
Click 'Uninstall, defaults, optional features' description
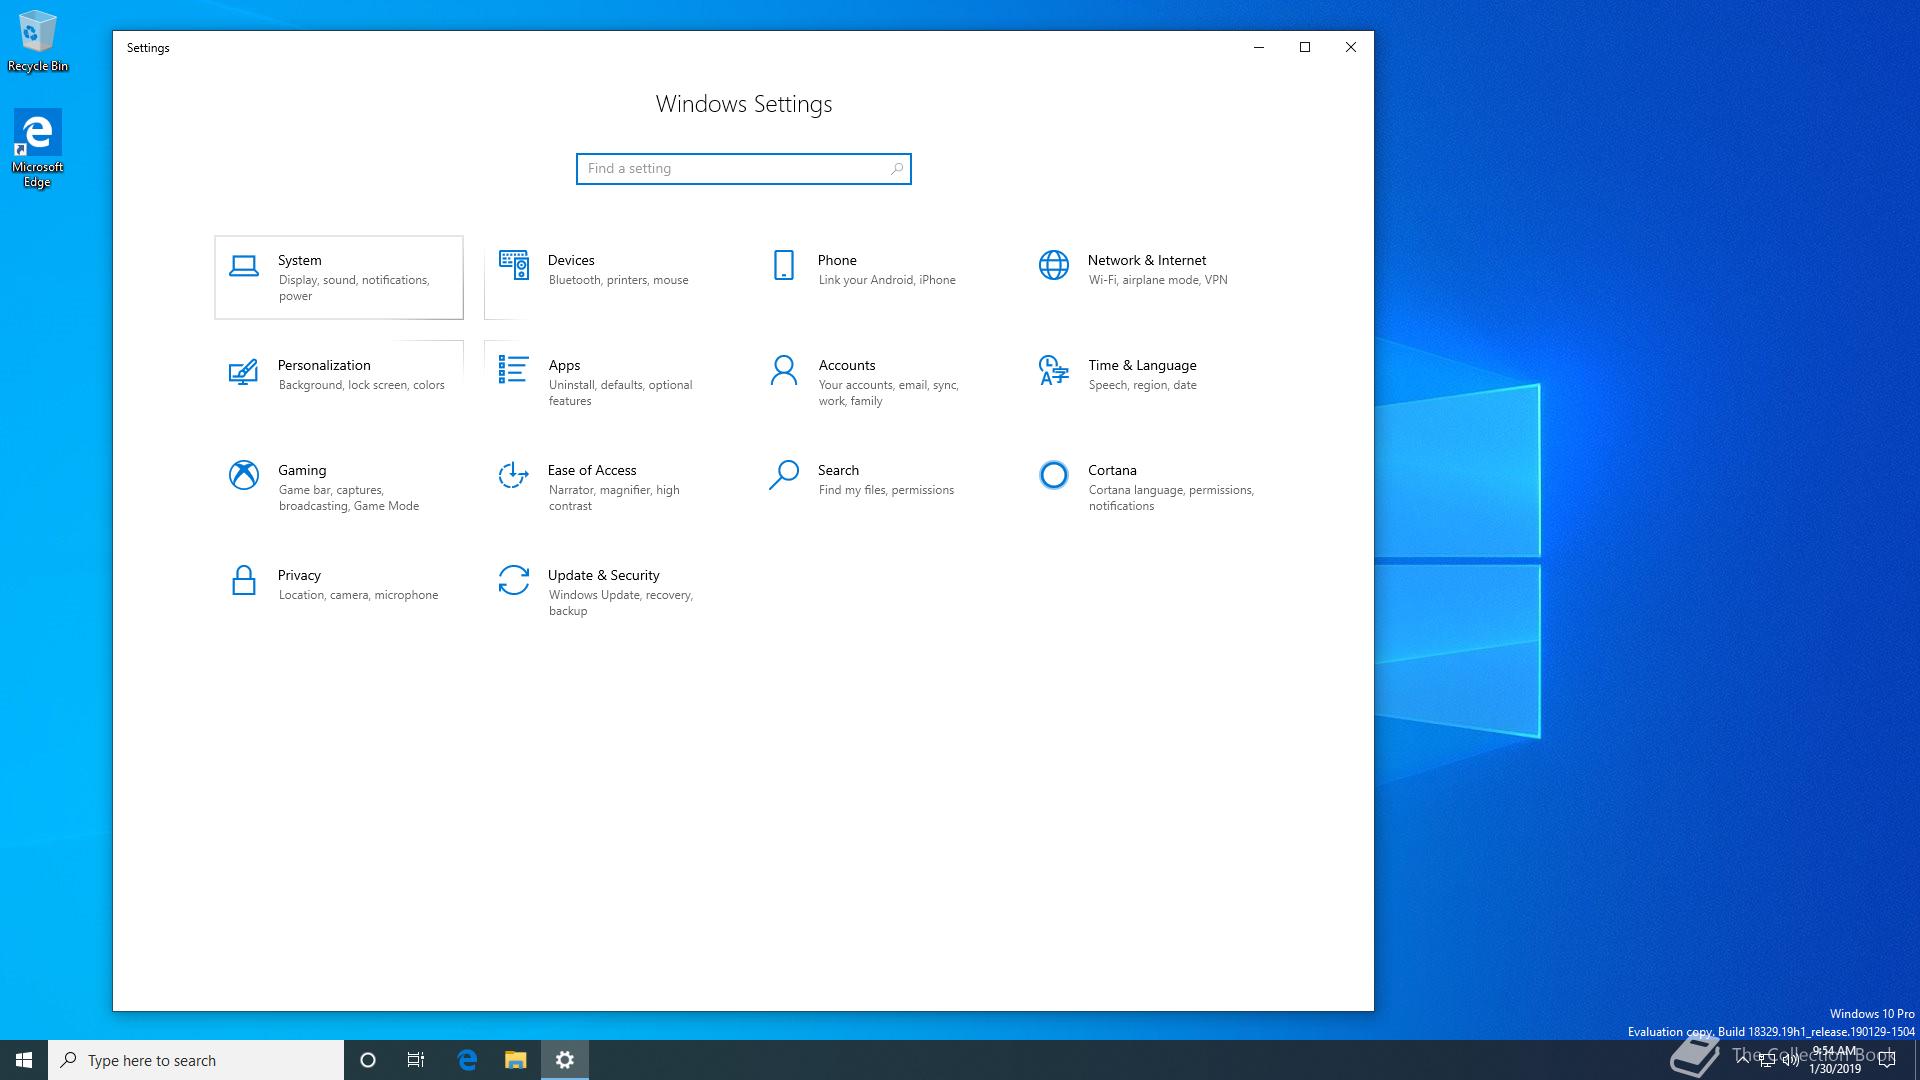620,393
